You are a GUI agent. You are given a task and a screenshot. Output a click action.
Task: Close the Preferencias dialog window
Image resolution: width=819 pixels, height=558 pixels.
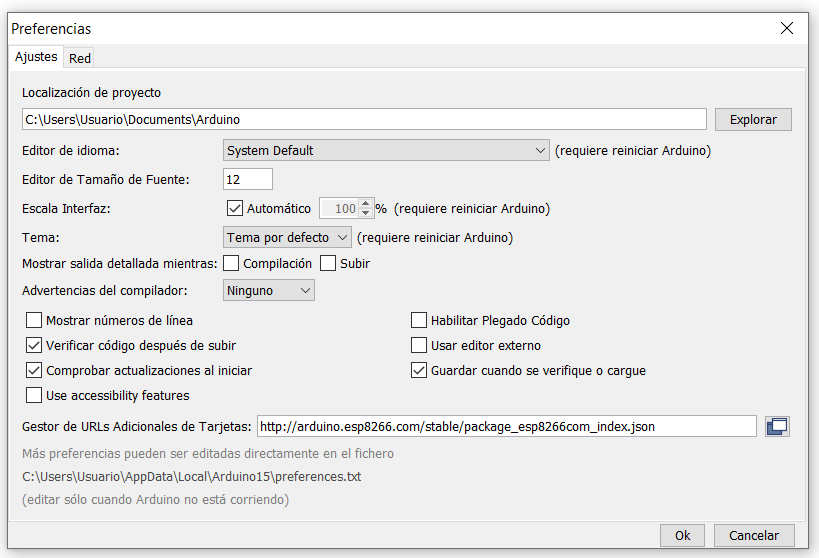point(787,29)
